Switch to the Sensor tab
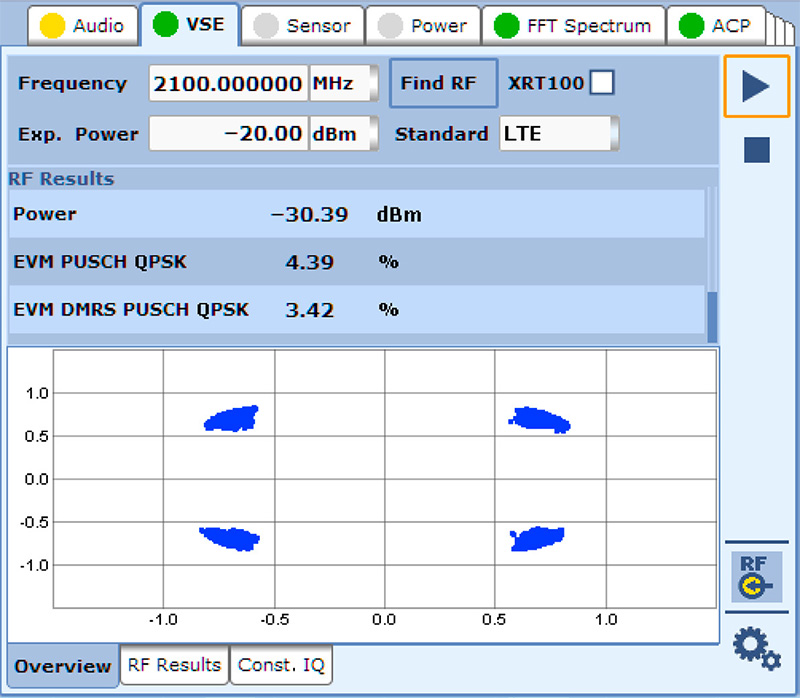This screenshot has height=698, width=800. click(304, 26)
